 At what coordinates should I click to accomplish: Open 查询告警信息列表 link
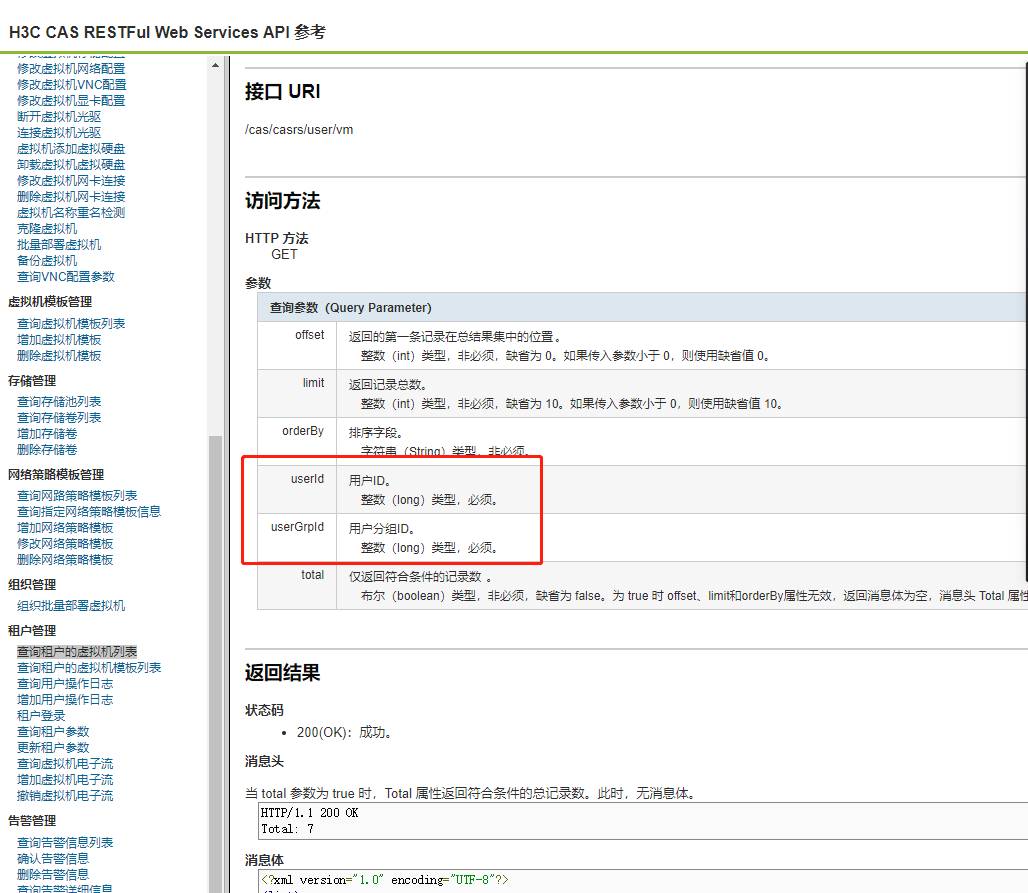tap(65, 843)
